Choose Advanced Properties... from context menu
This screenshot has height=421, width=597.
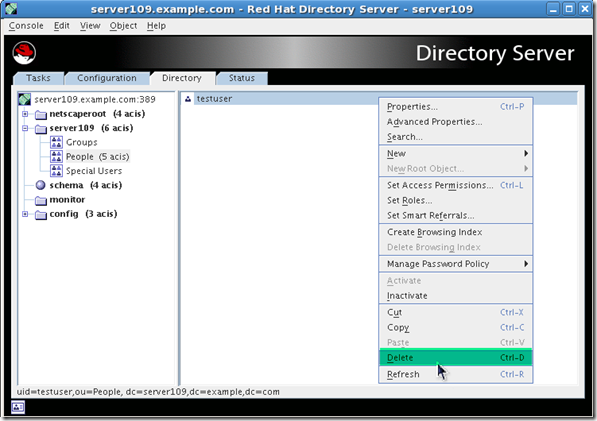(456, 122)
